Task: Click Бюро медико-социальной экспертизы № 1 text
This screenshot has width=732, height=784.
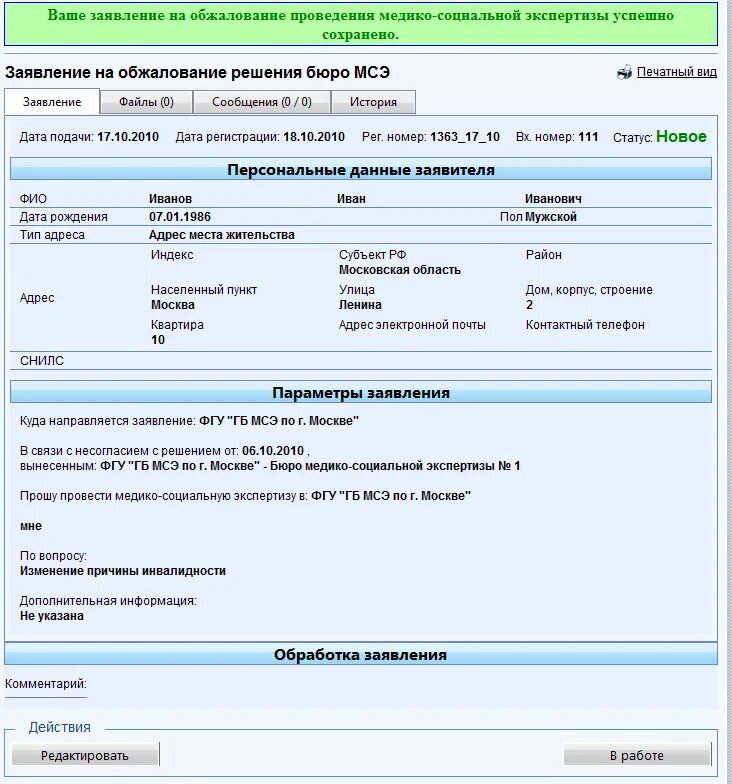Action: coord(395,466)
